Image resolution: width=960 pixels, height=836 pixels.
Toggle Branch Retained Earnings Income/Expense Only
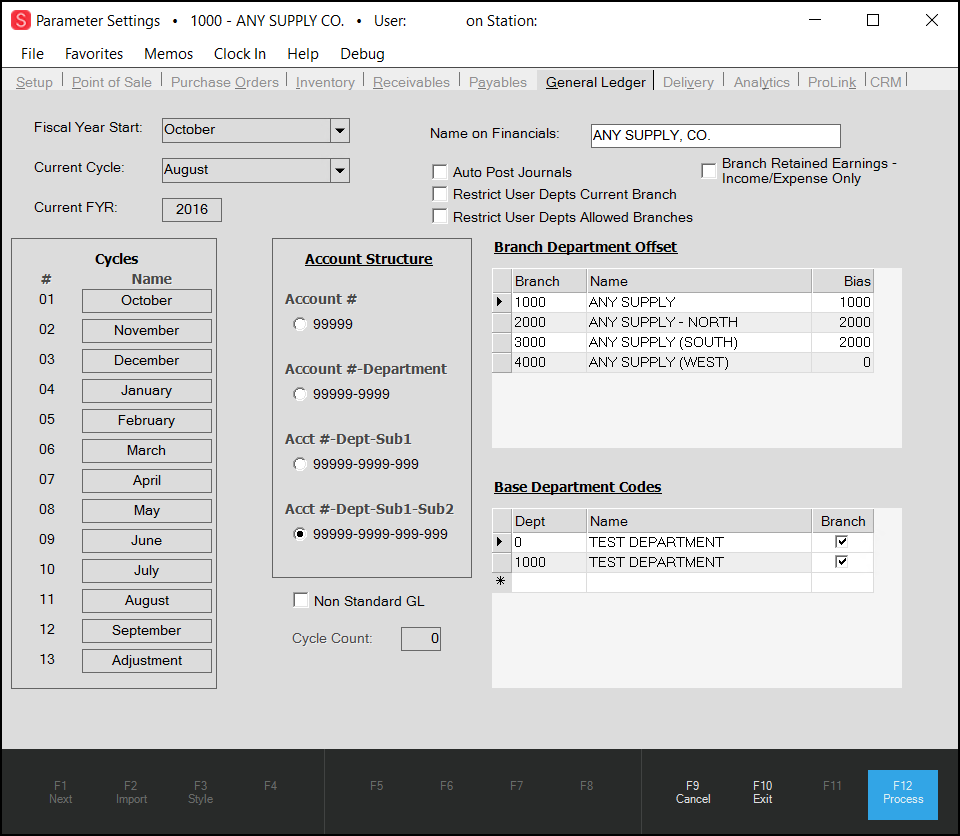tap(708, 171)
